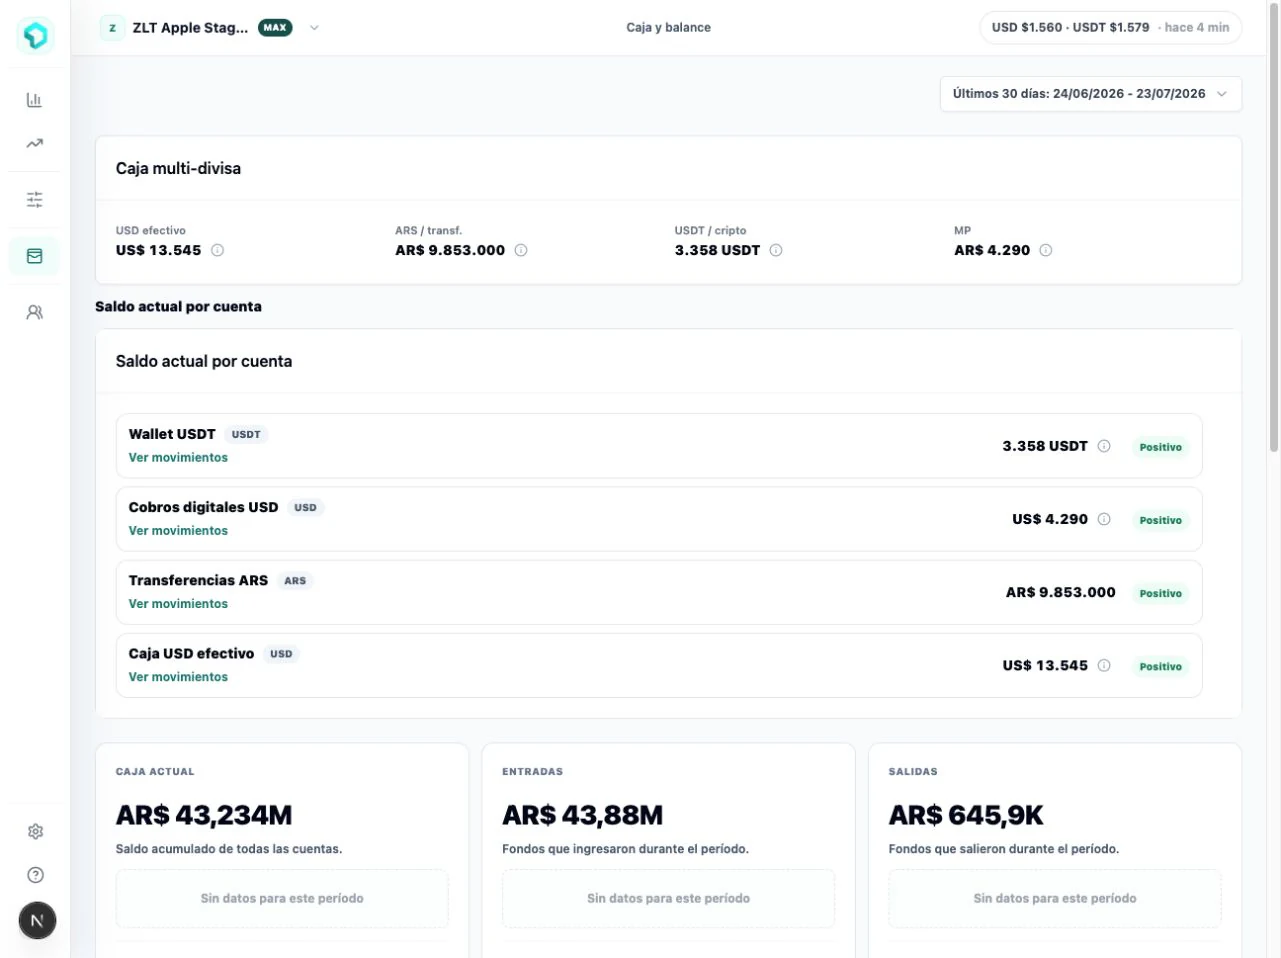Click the USD $1.560 exchange rate pill
This screenshot has height=958, width=1281.
click(1110, 28)
